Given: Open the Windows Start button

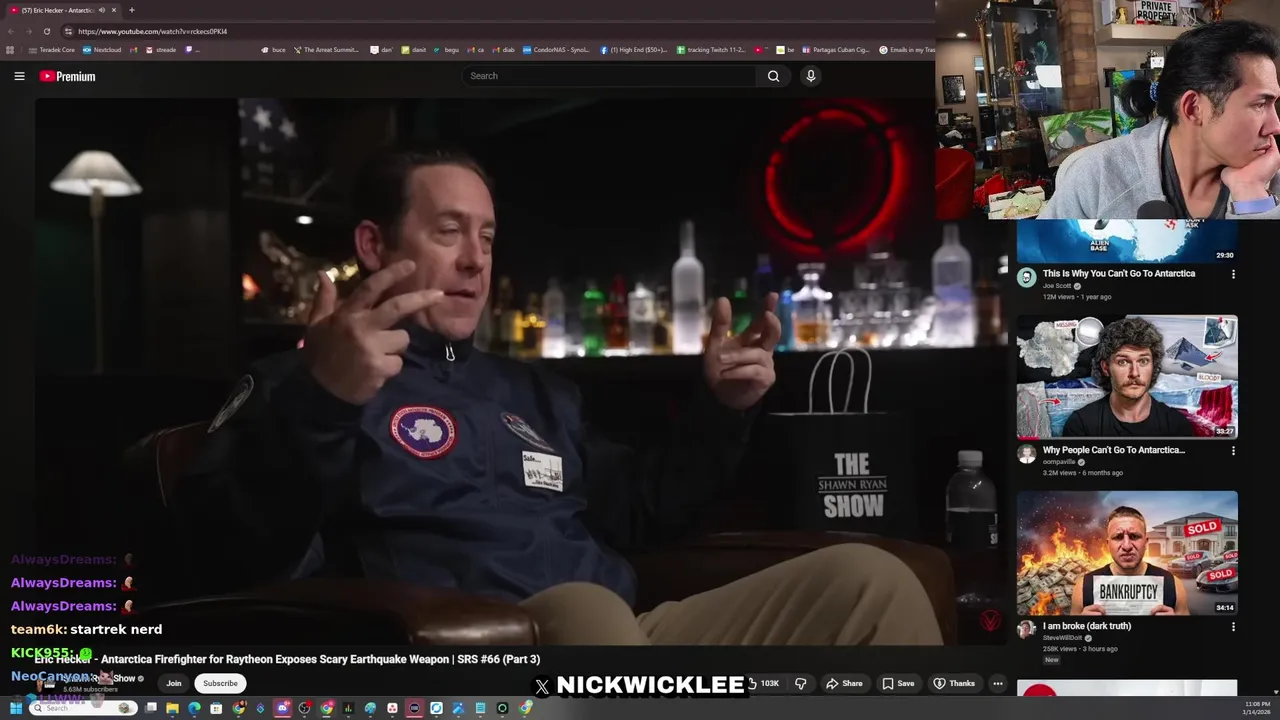Looking at the screenshot, I should (15, 708).
